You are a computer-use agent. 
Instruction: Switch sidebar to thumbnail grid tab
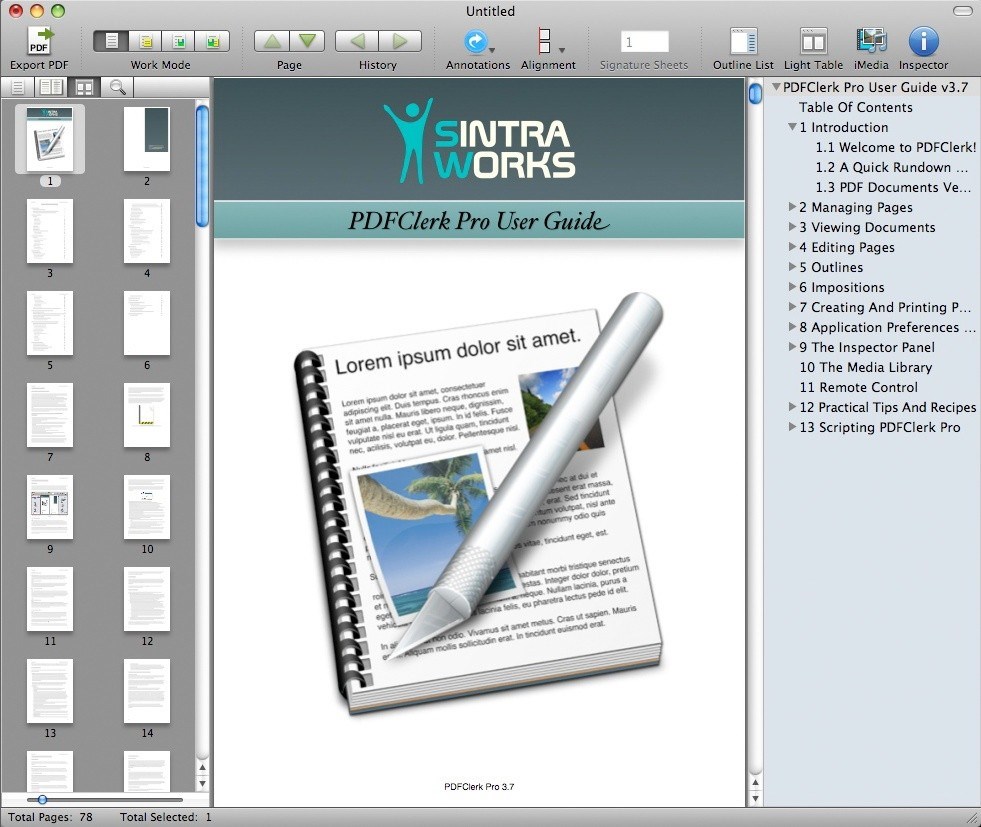click(x=84, y=87)
